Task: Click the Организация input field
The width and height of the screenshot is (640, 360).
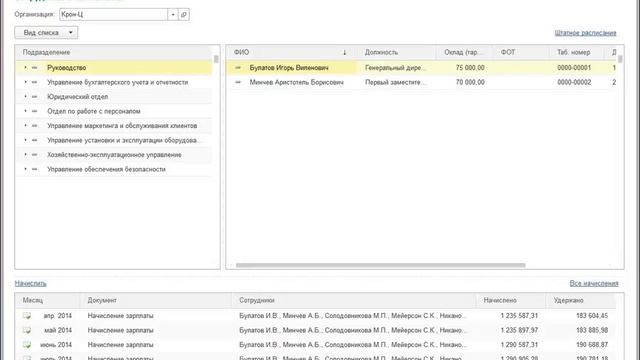Action: pyautogui.click(x=113, y=14)
